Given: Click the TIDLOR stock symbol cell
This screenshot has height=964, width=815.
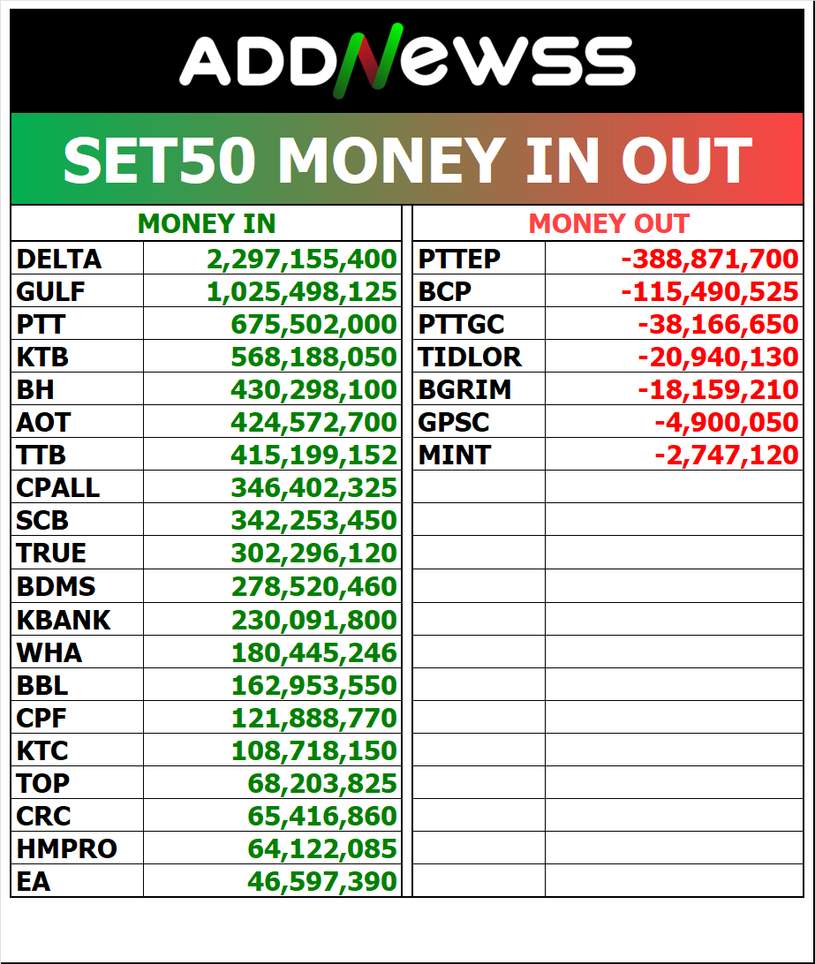Looking at the screenshot, I should pyautogui.click(x=470, y=357).
